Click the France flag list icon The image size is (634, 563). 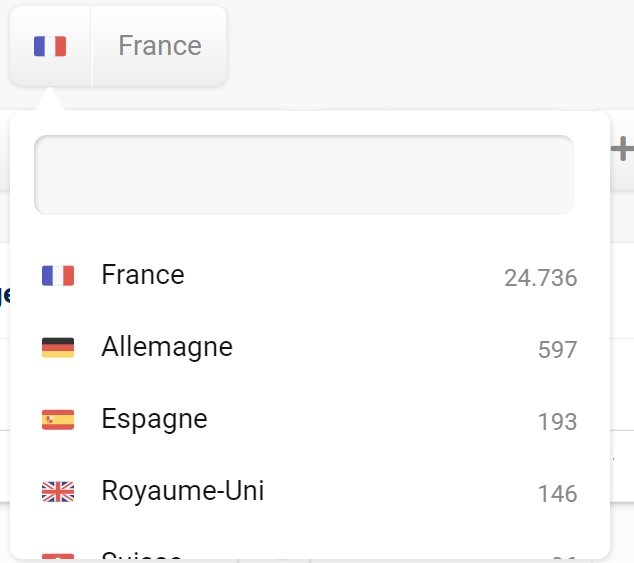(x=58, y=276)
